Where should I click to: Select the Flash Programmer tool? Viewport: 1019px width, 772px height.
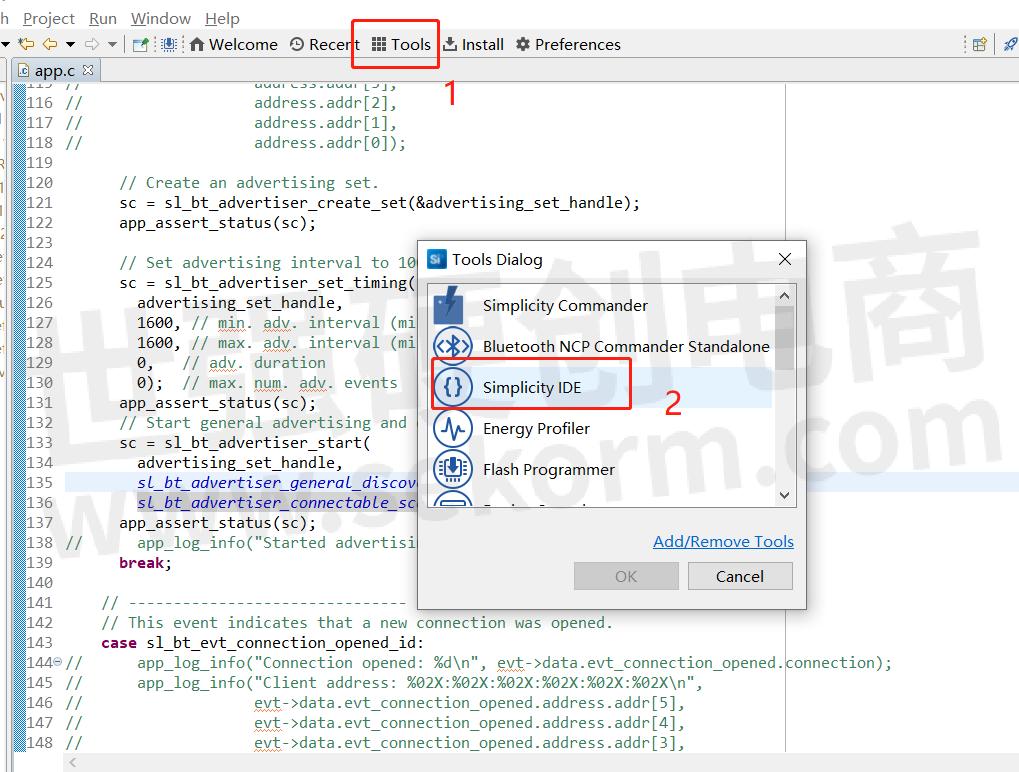[548, 470]
